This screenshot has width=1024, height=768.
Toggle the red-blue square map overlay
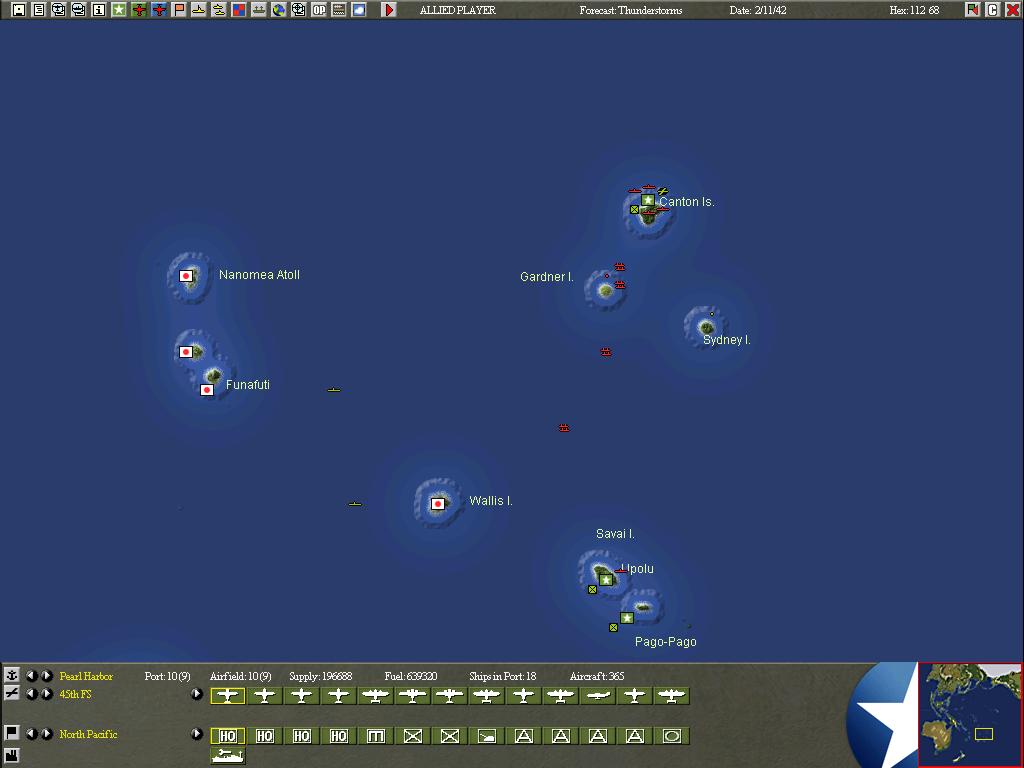pos(239,10)
